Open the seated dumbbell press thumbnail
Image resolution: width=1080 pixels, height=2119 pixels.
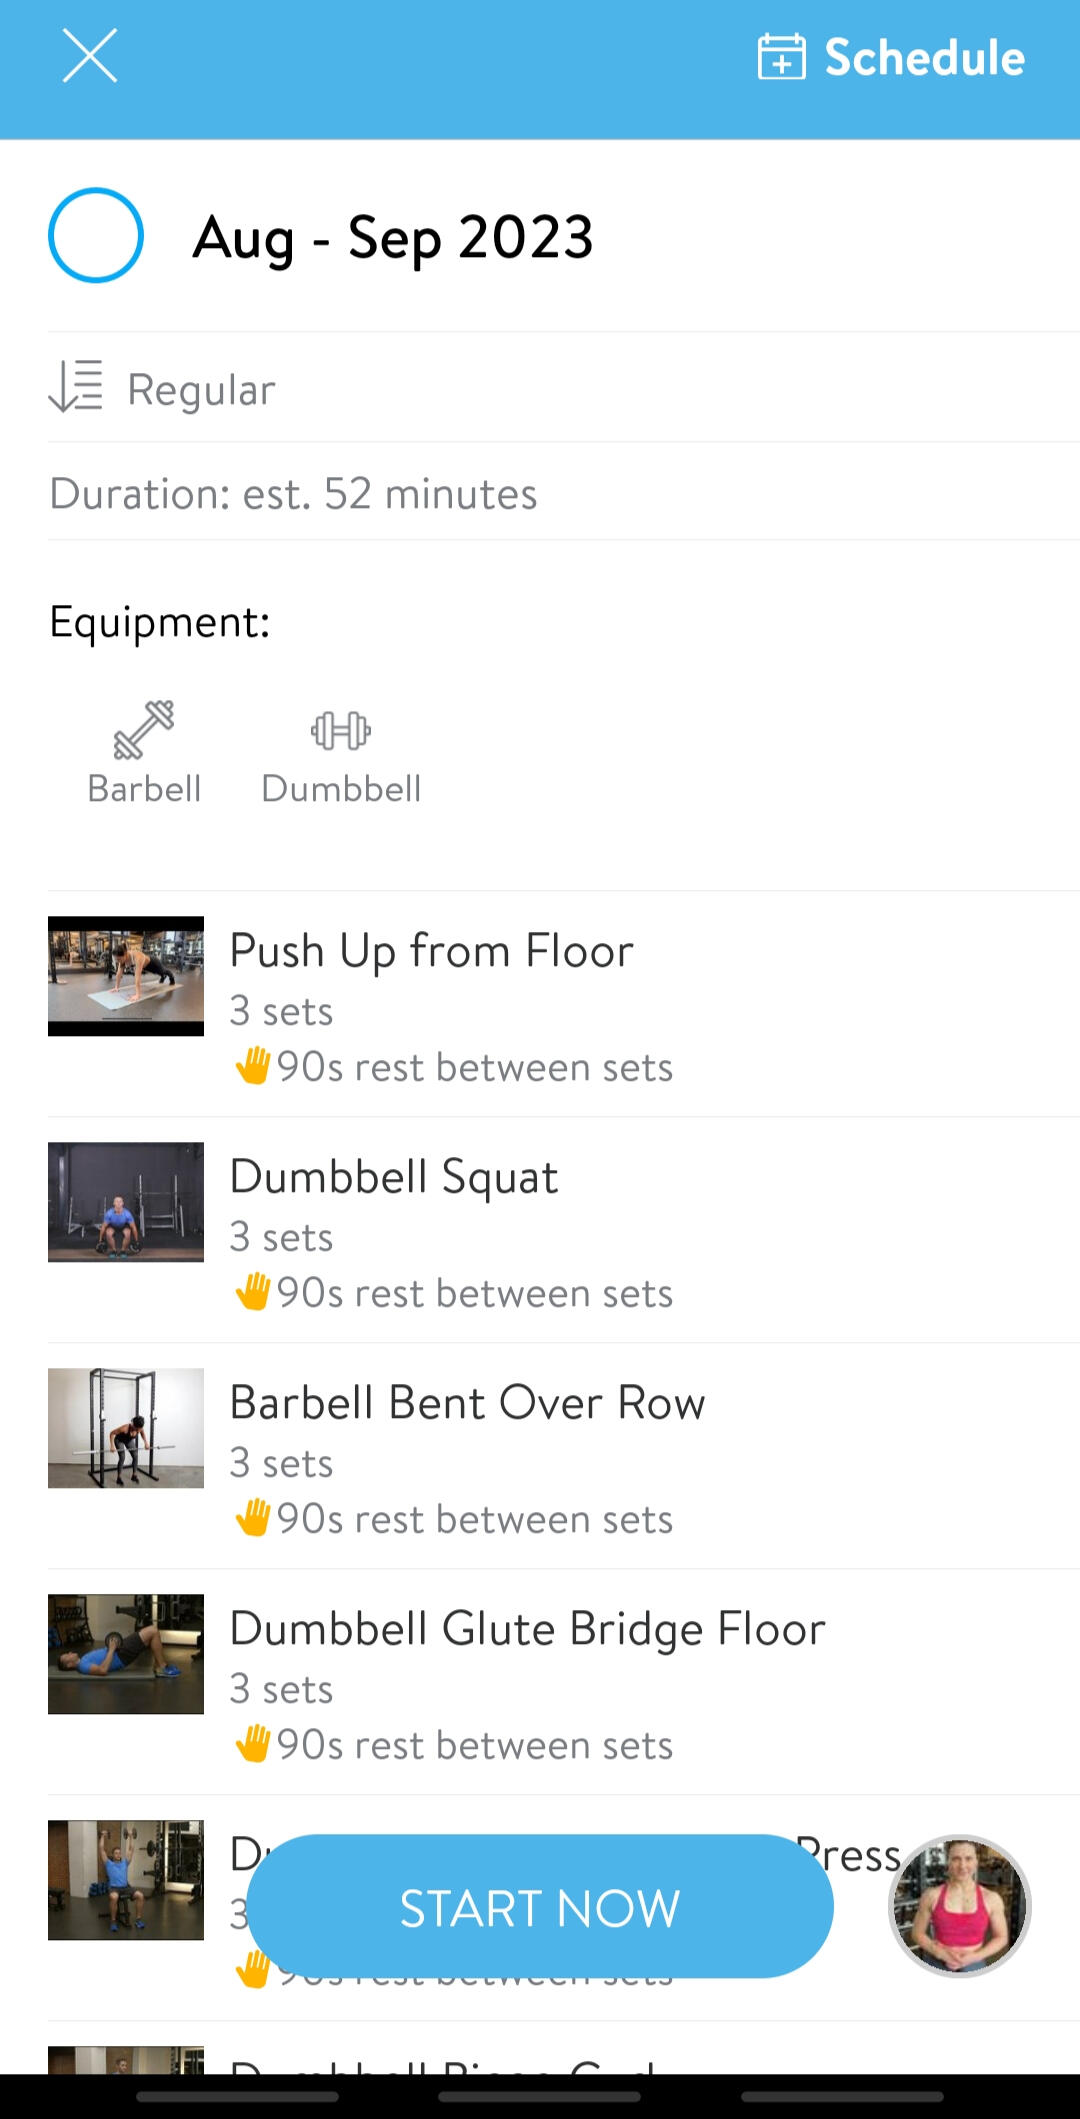click(126, 1880)
